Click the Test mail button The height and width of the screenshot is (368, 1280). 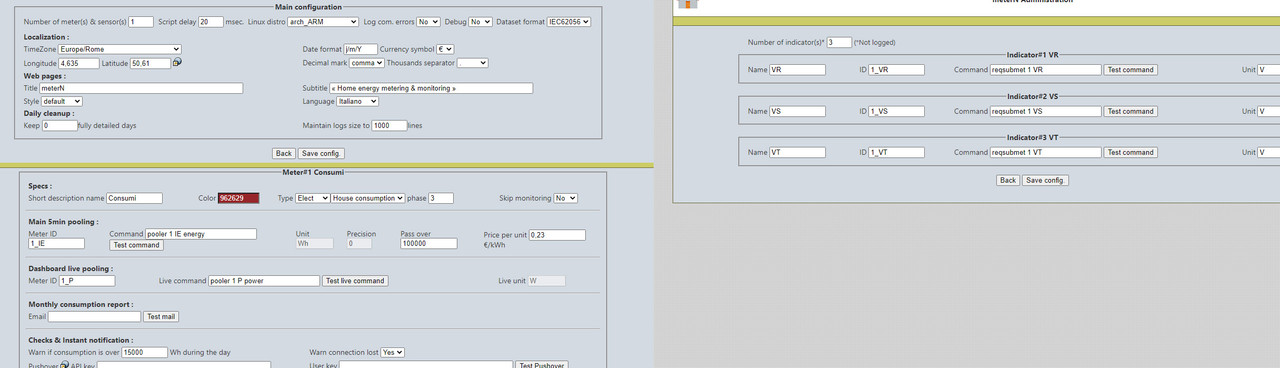click(x=161, y=316)
